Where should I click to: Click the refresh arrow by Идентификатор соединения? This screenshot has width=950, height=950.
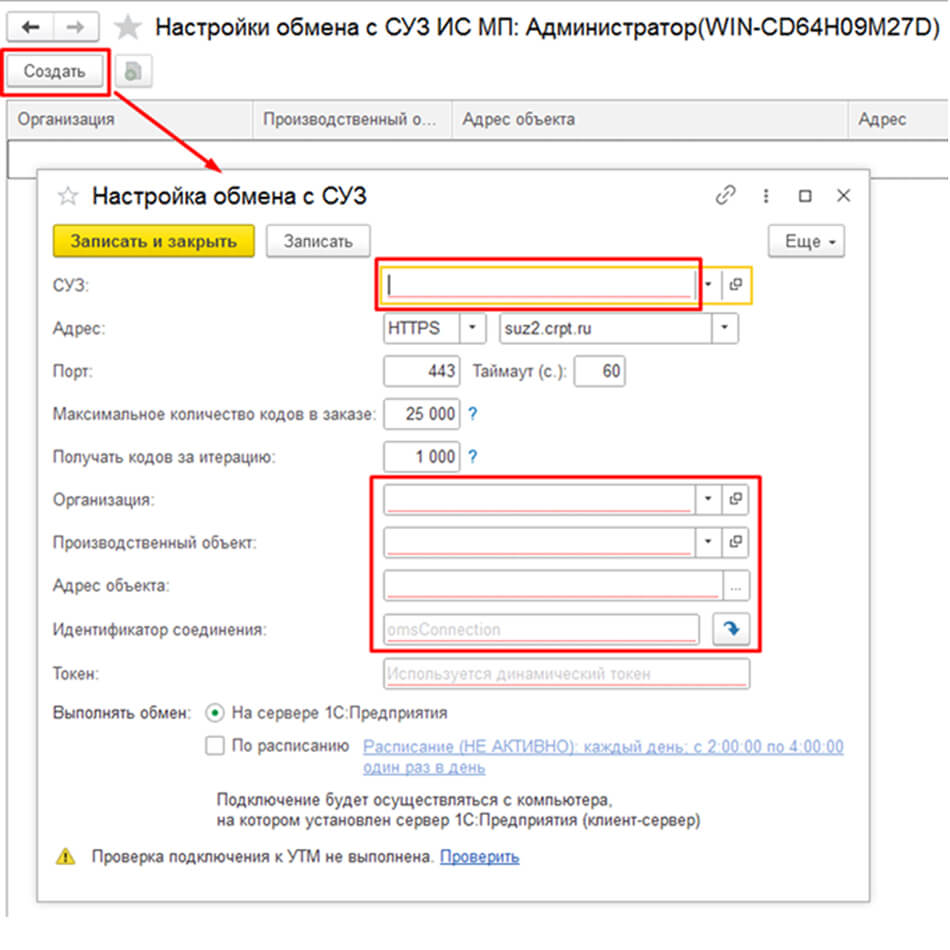[x=730, y=629]
